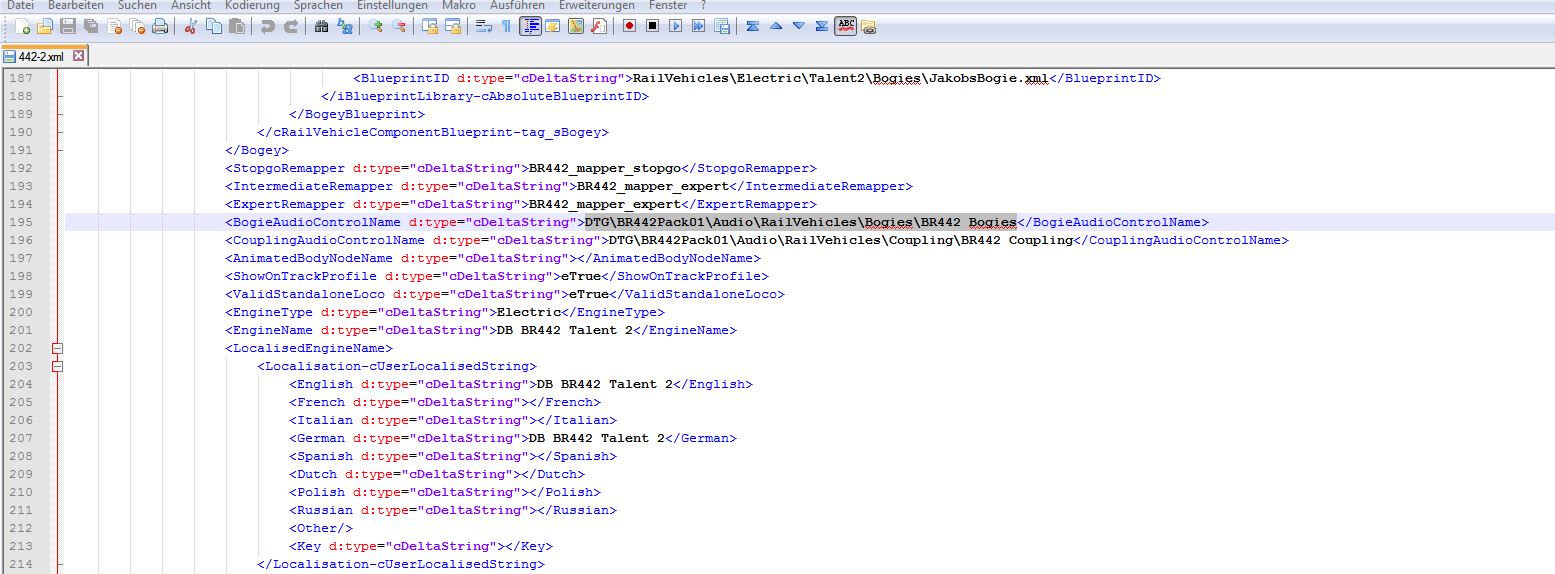Viewport: 1555px width, 574px height.
Task: Open the Suchen menu
Action: [x=137, y=5]
